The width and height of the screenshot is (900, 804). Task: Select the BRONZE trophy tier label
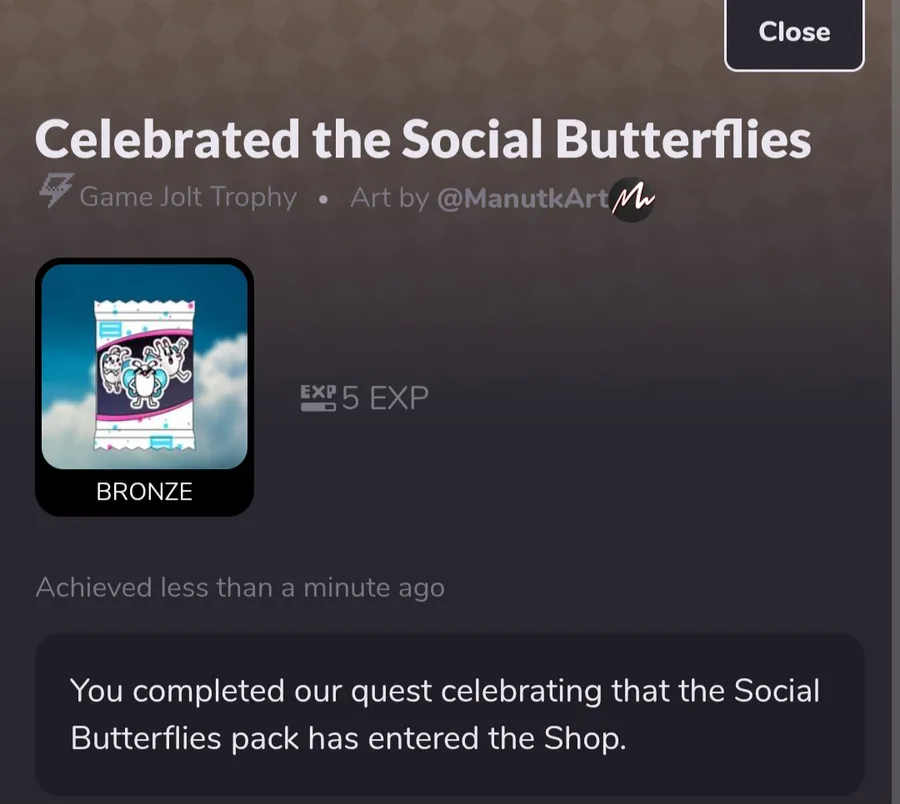pos(144,492)
